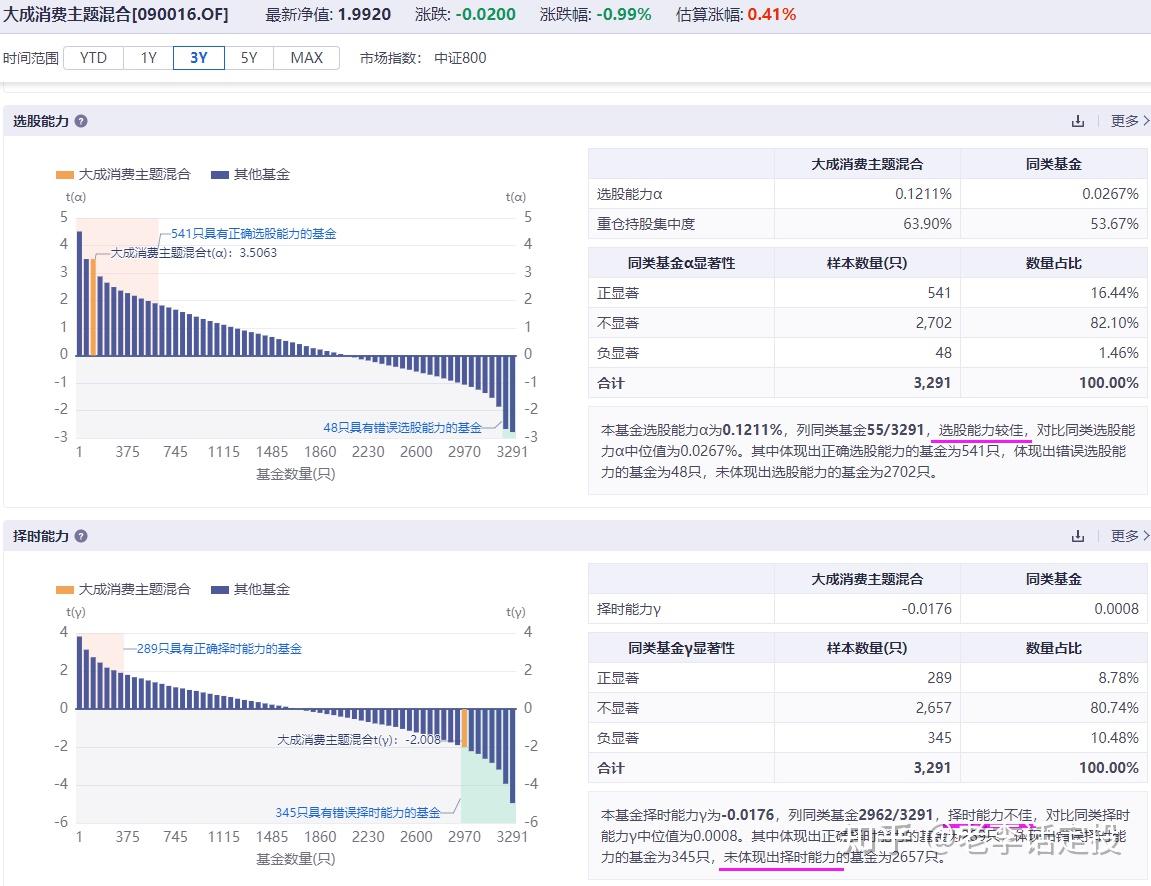Image resolution: width=1151 pixels, height=886 pixels.
Task: Click the 涨跌幅 value -0.99%
Action: coord(623,15)
